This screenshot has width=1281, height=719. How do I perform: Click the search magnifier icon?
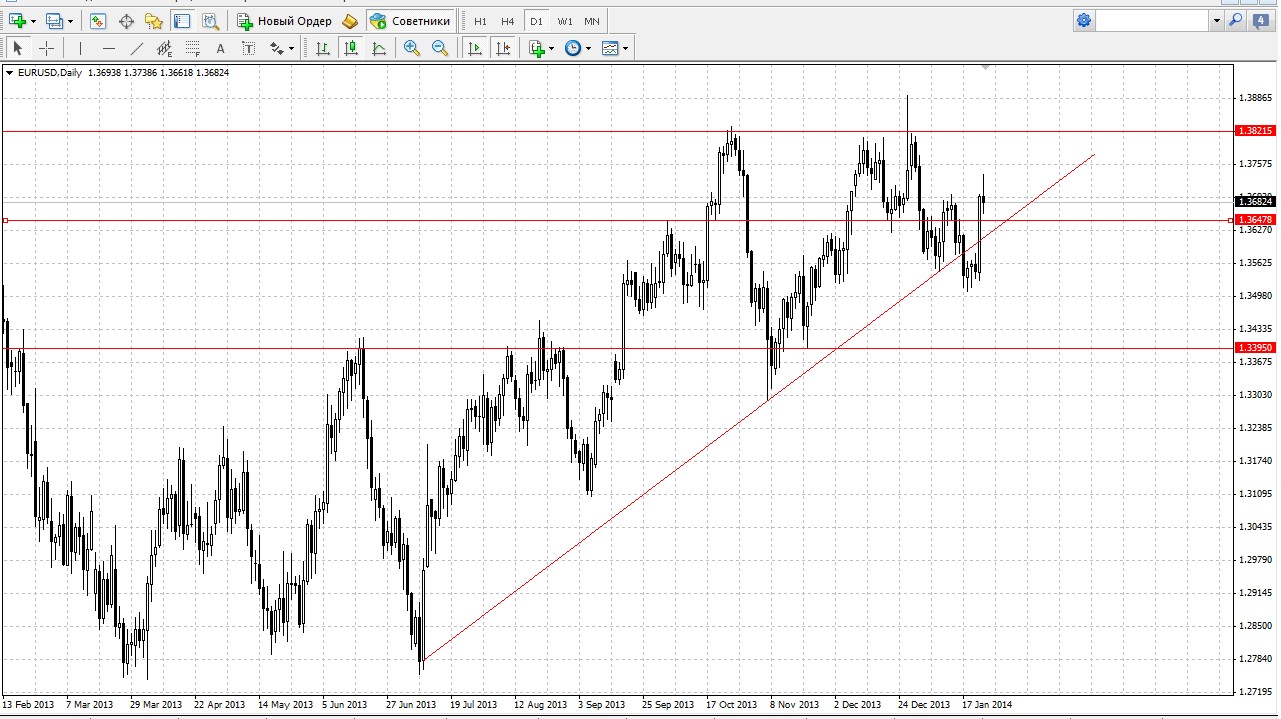coord(1236,20)
